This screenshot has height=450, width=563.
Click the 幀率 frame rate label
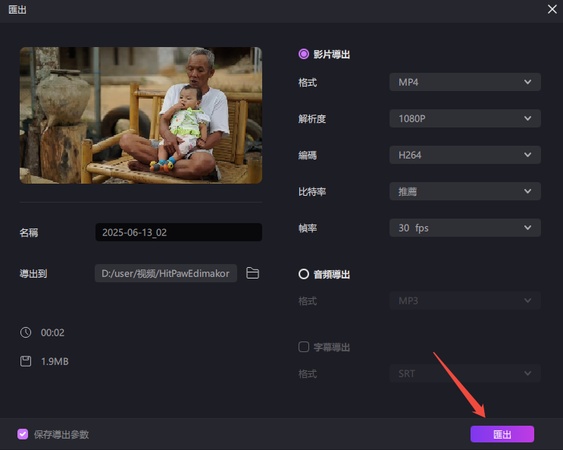coord(307,228)
